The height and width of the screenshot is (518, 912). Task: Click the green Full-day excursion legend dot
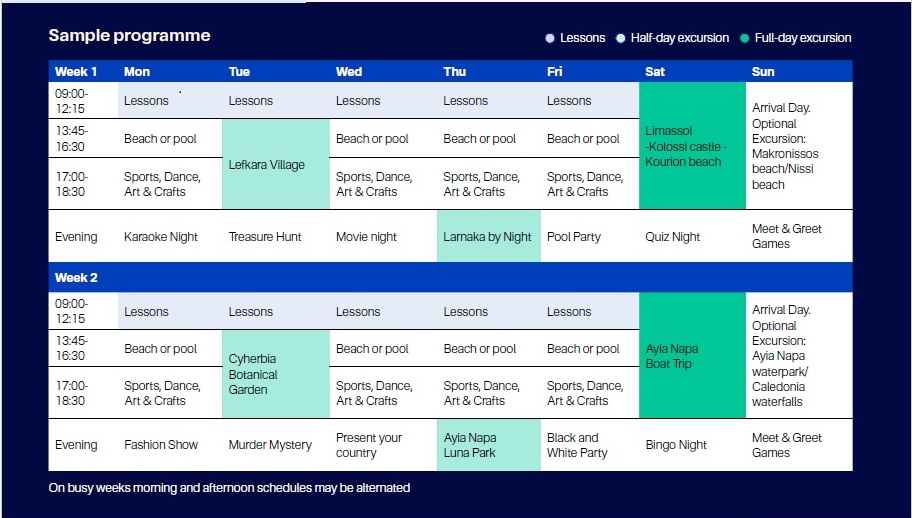[744, 38]
